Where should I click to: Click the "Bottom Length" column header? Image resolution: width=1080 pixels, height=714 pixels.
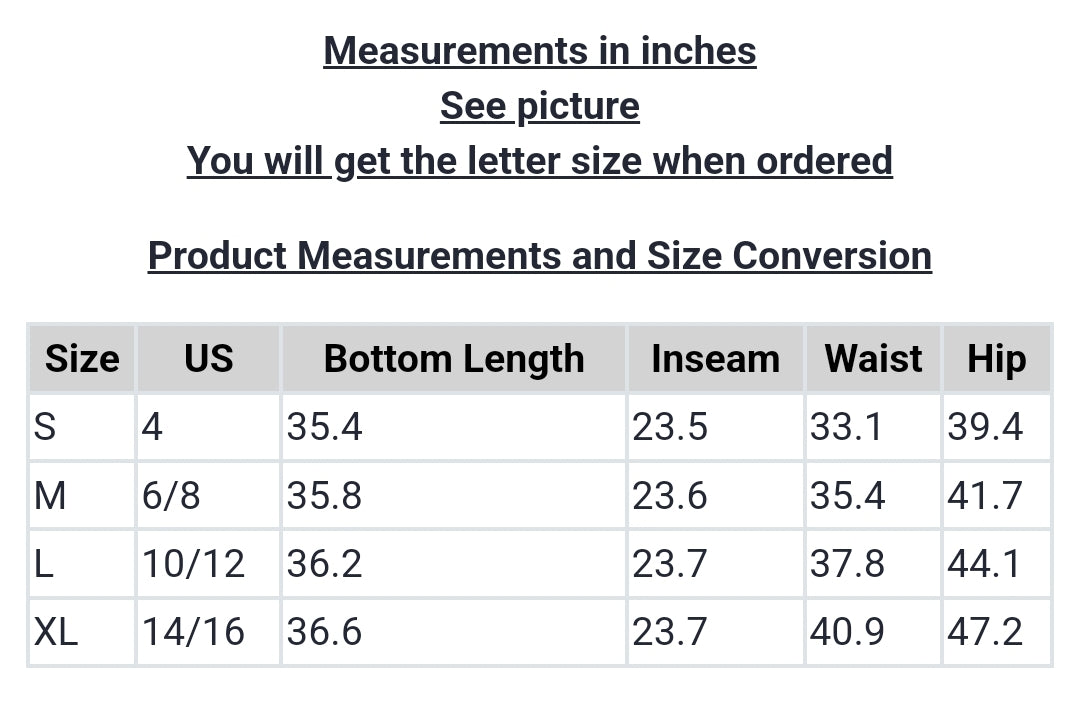click(454, 358)
